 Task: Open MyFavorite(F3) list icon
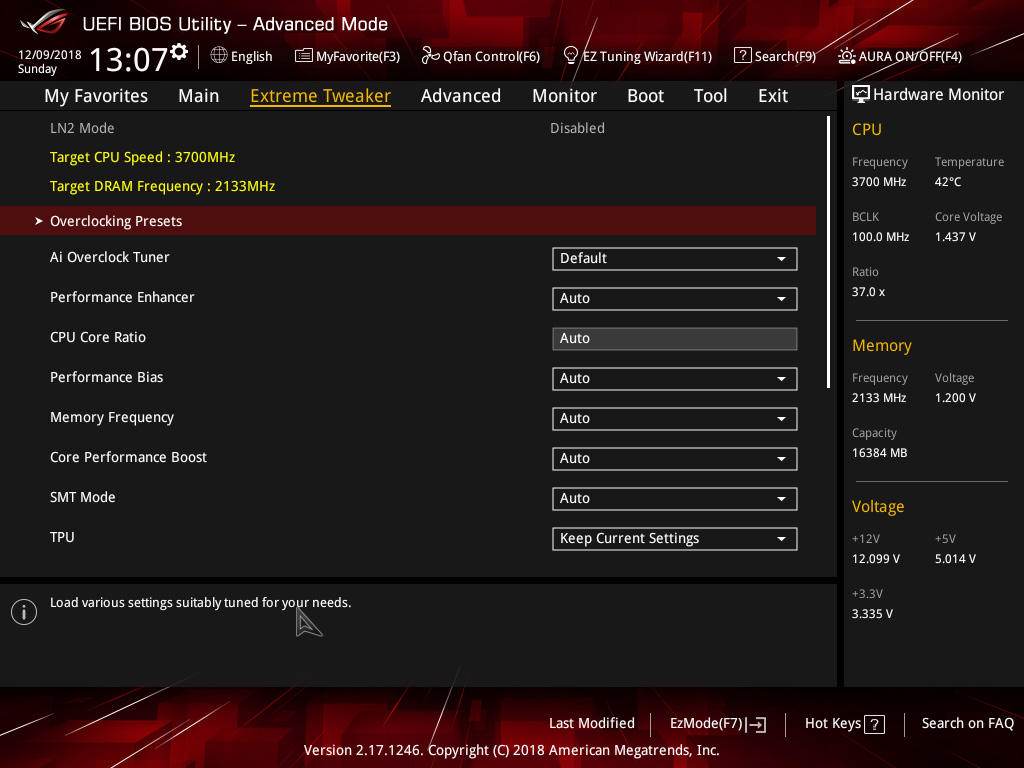point(304,56)
